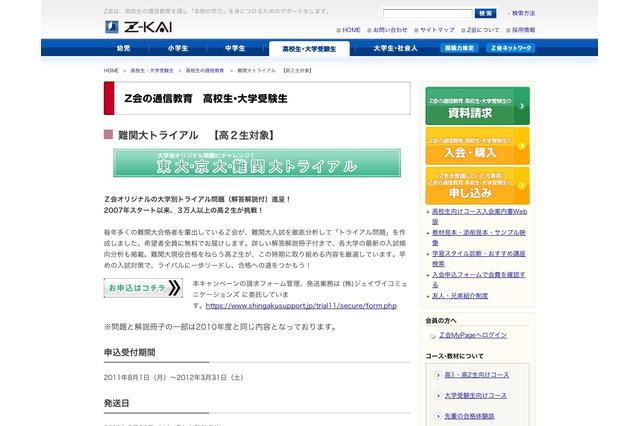
Task: Click 高校生・大学受験生 breadcrumb link
Action: pos(152,71)
